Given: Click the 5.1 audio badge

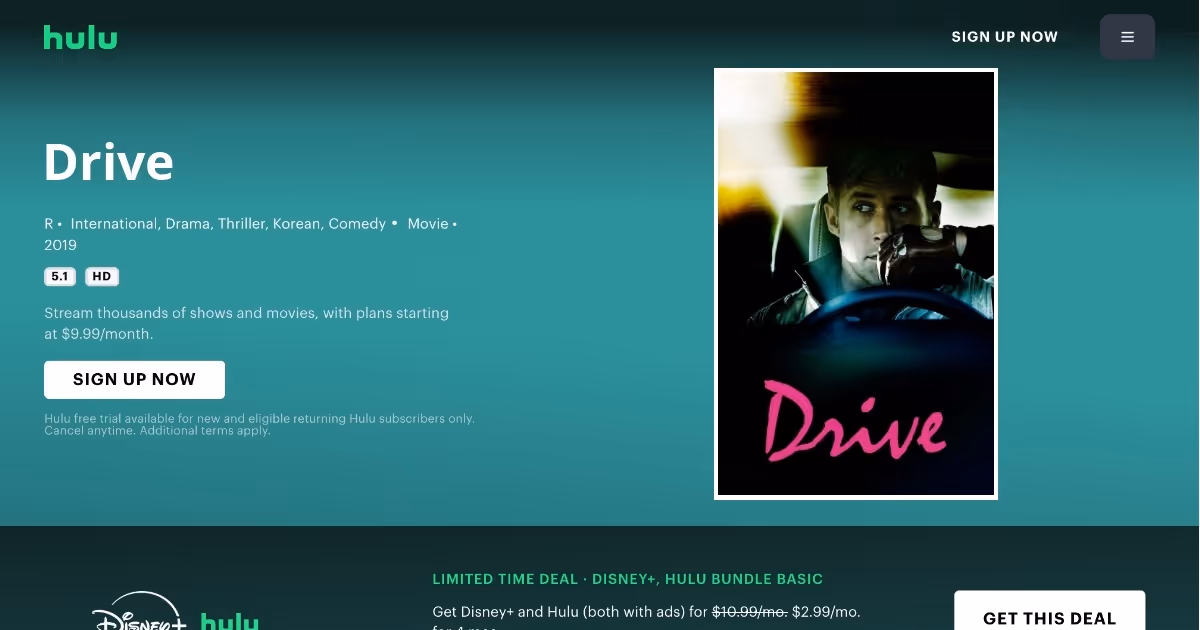Looking at the screenshot, I should 60,277.
